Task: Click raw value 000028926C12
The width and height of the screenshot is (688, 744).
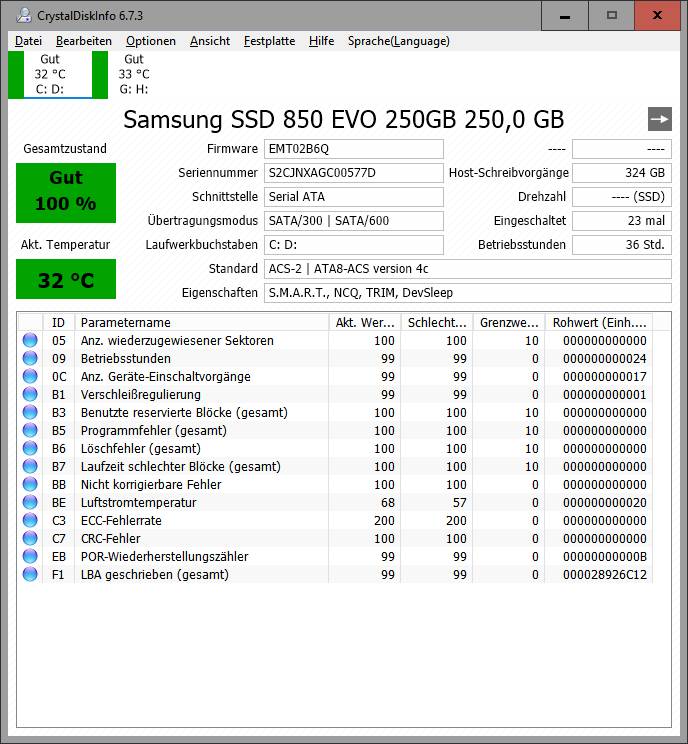Action: point(605,575)
